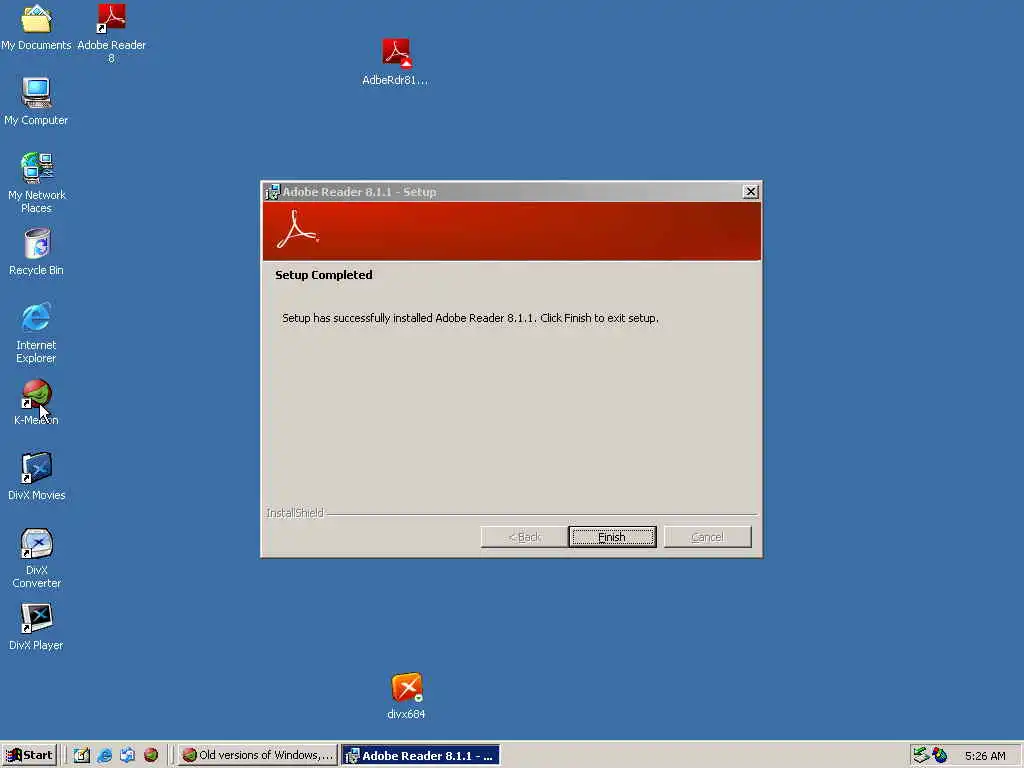Select the DivX Converter shortcut

37,558
